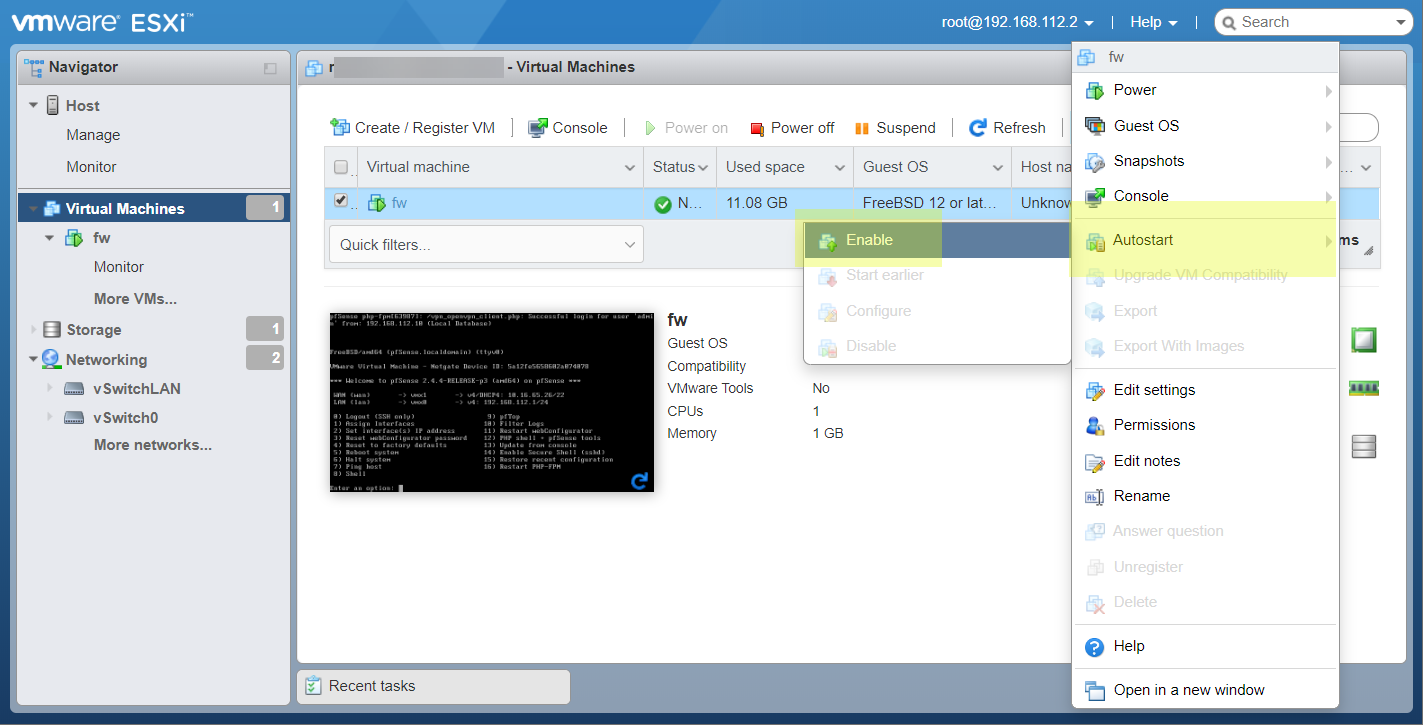1423x725 pixels.
Task: Choose Enable in Autostart submenu
Action: pyautogui.click(x=937, y=240)
